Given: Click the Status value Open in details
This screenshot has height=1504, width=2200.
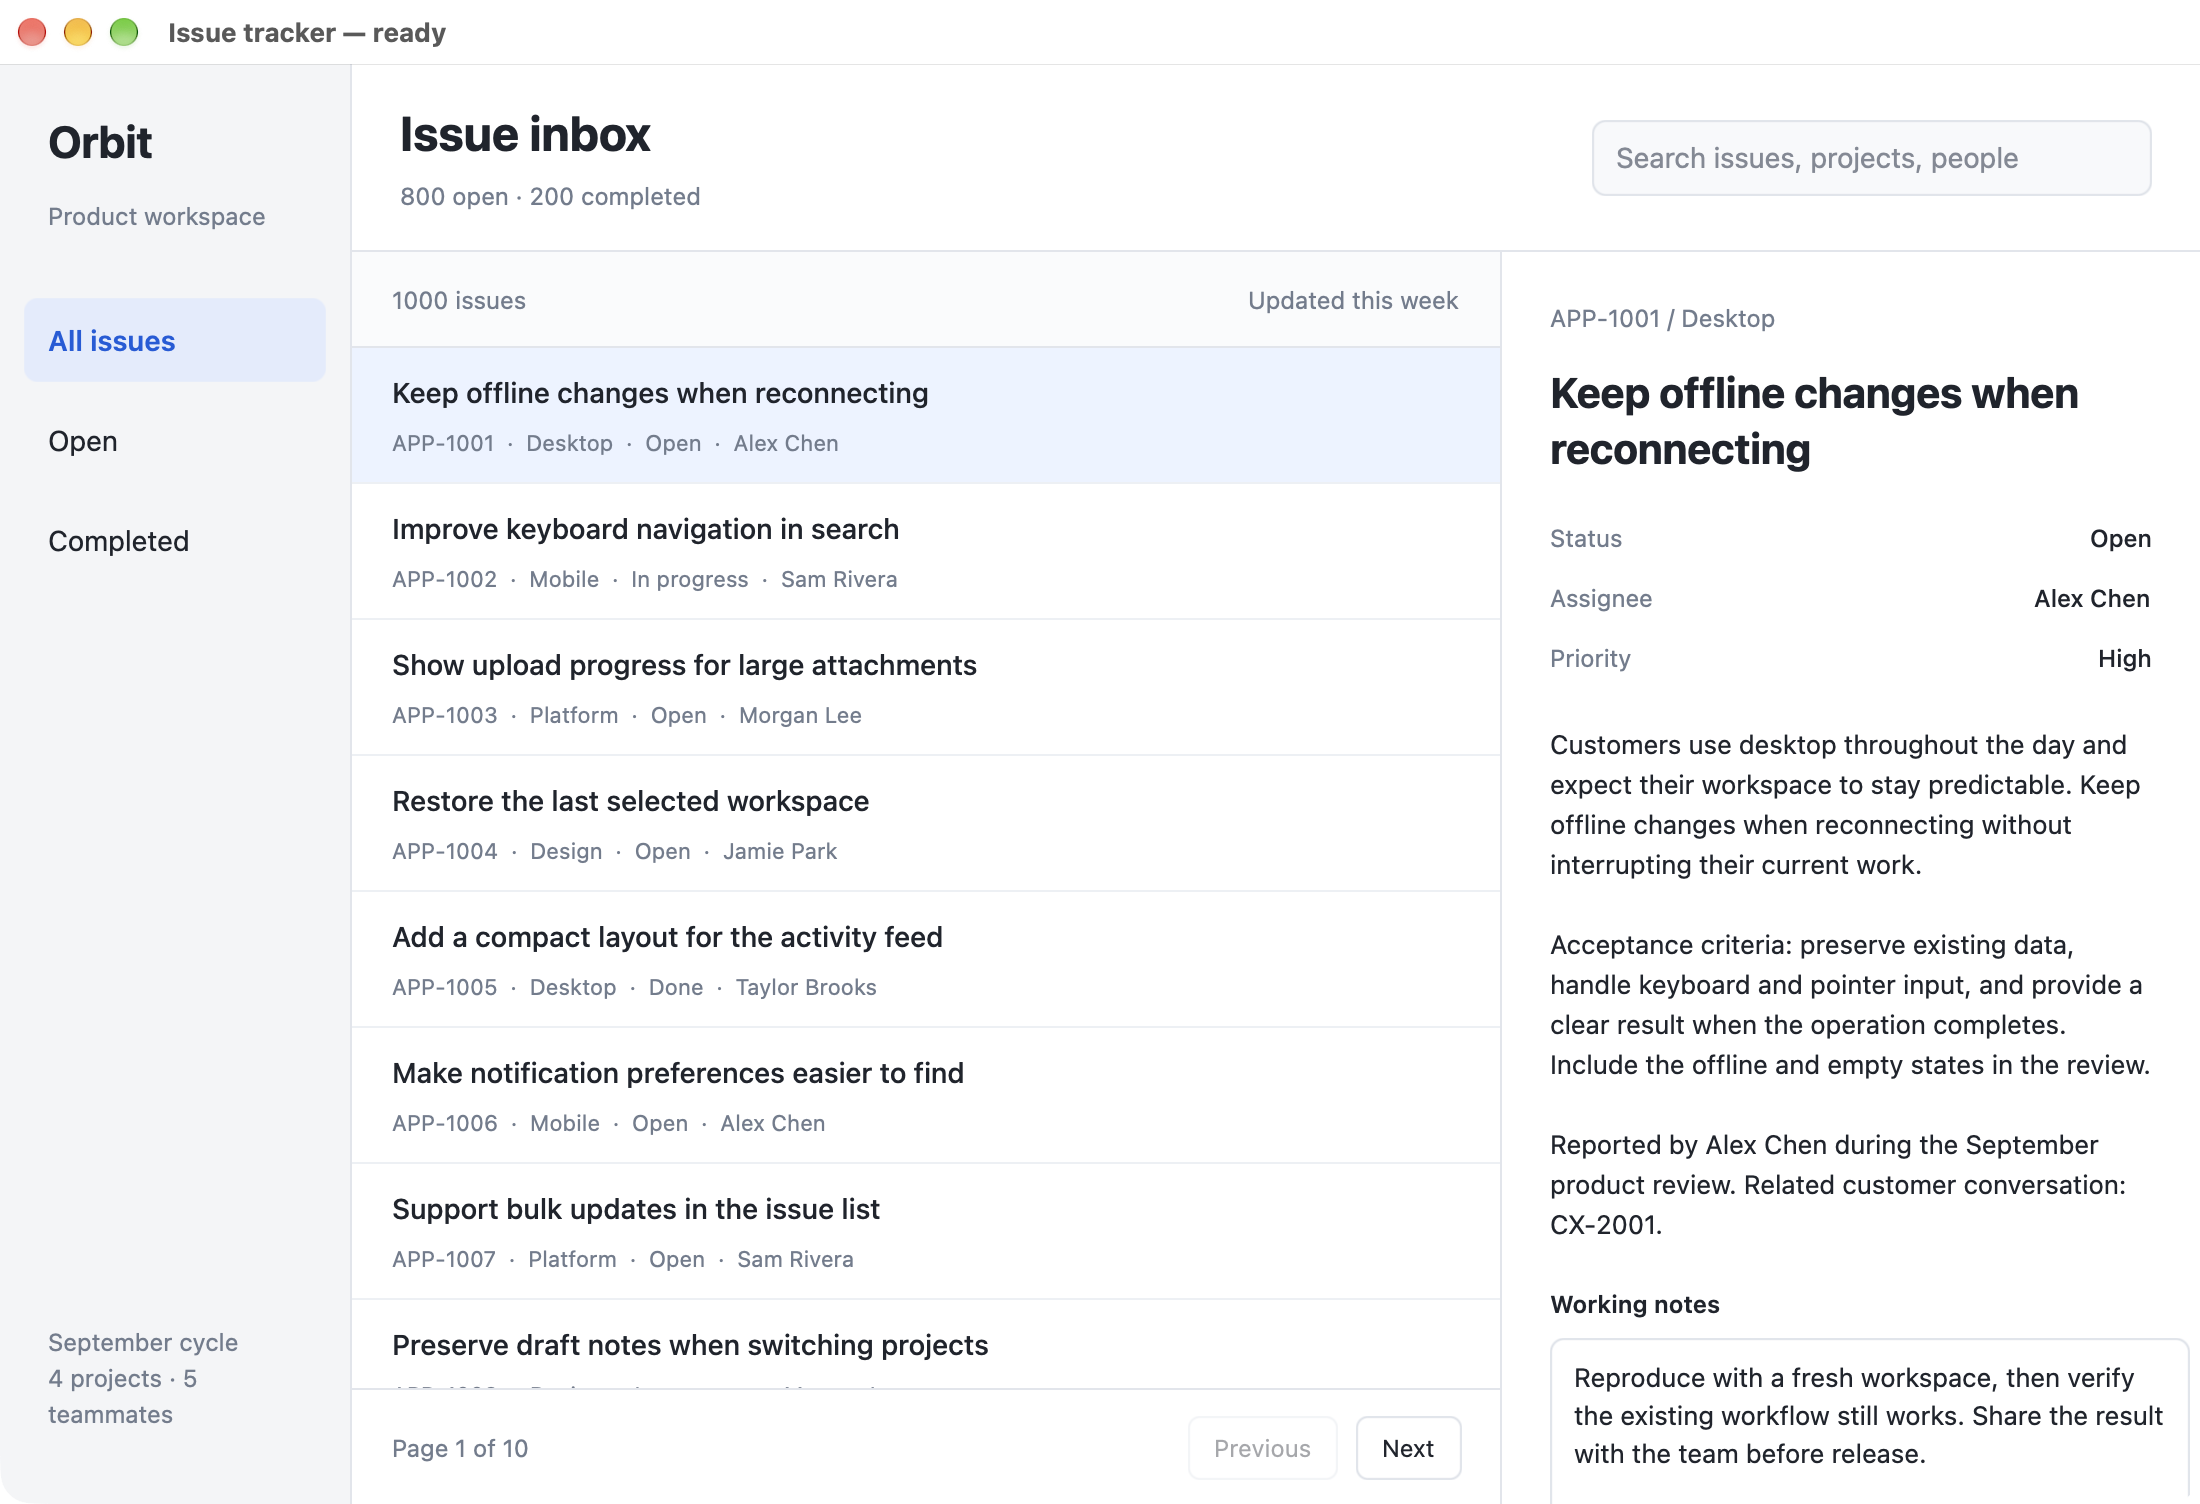Looking at the screenshot, I should coord(2120,538).
